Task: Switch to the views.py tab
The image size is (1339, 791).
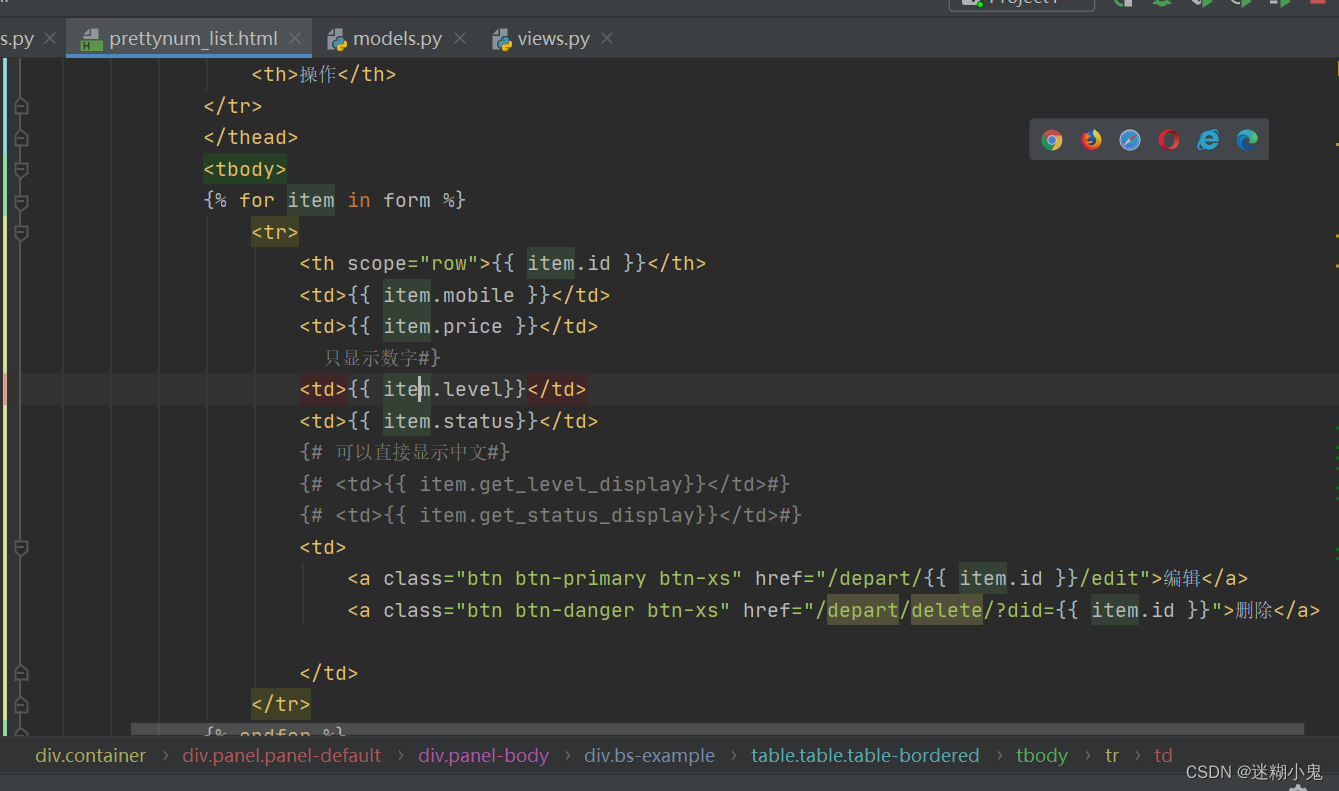Action: (553, 39)
